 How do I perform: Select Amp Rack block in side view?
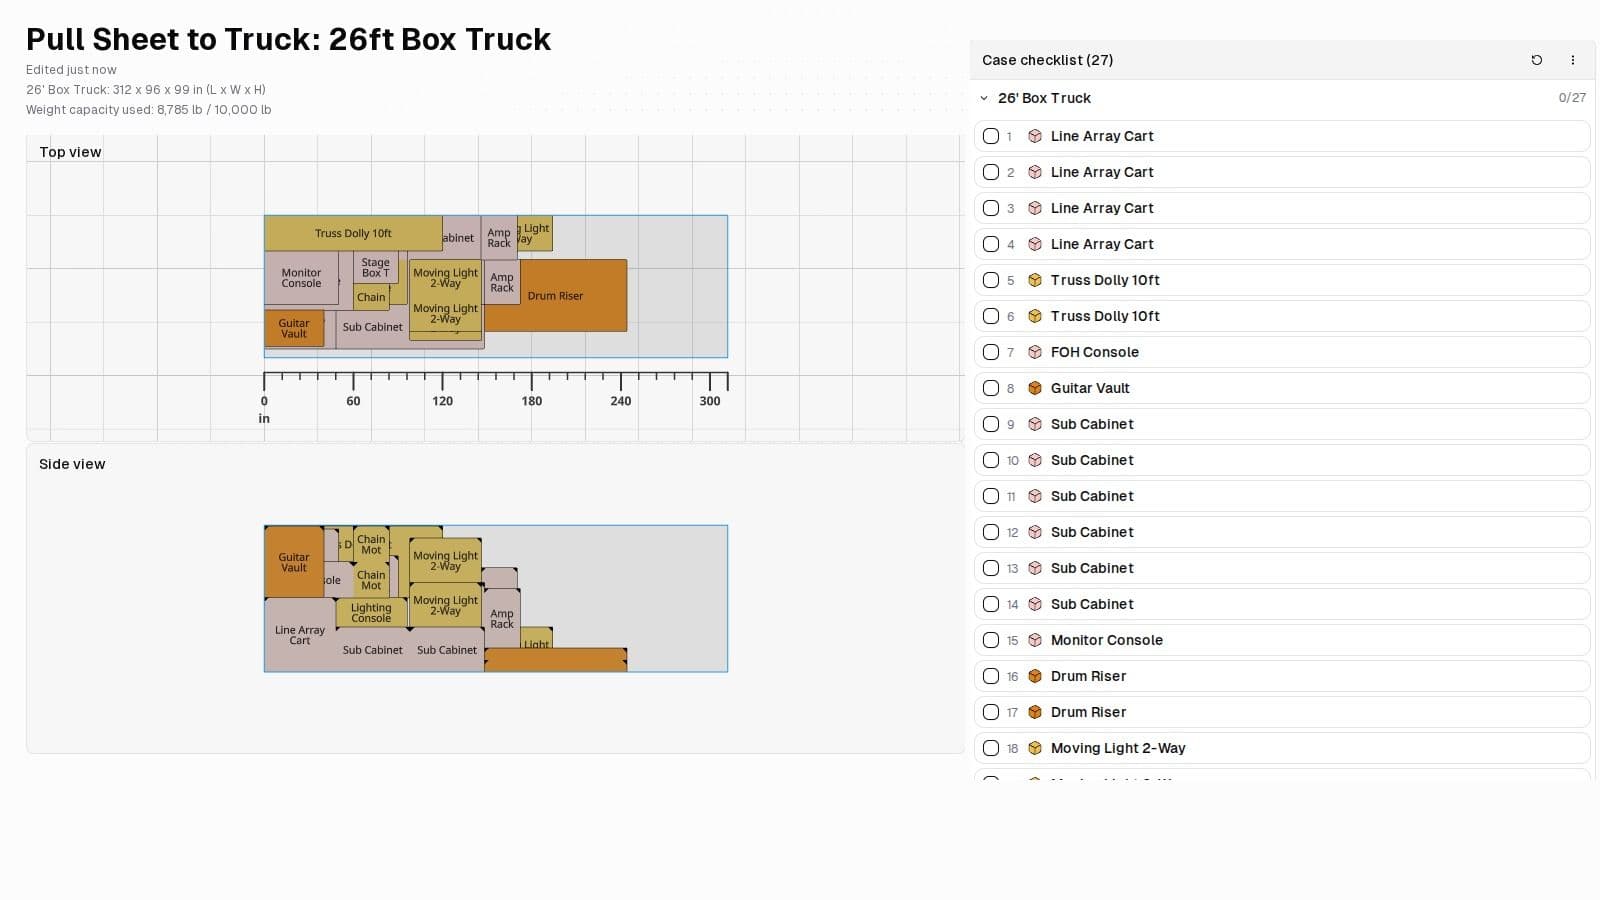click(x=502, y=619)
